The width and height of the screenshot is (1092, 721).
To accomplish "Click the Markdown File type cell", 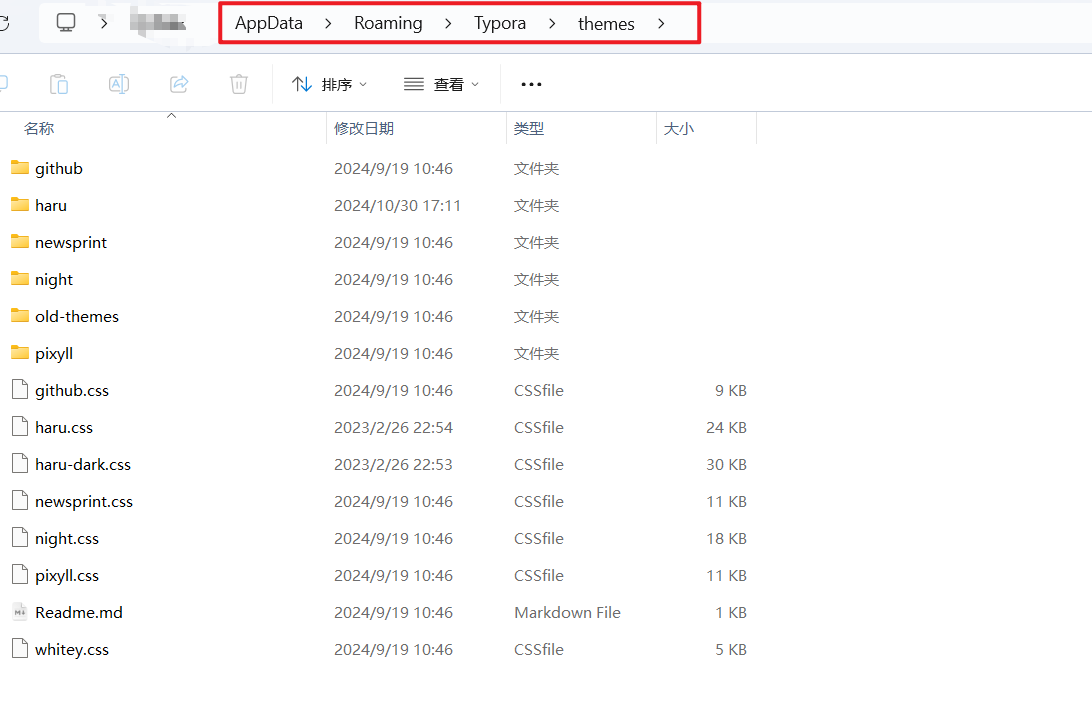I will pos(567,612).
